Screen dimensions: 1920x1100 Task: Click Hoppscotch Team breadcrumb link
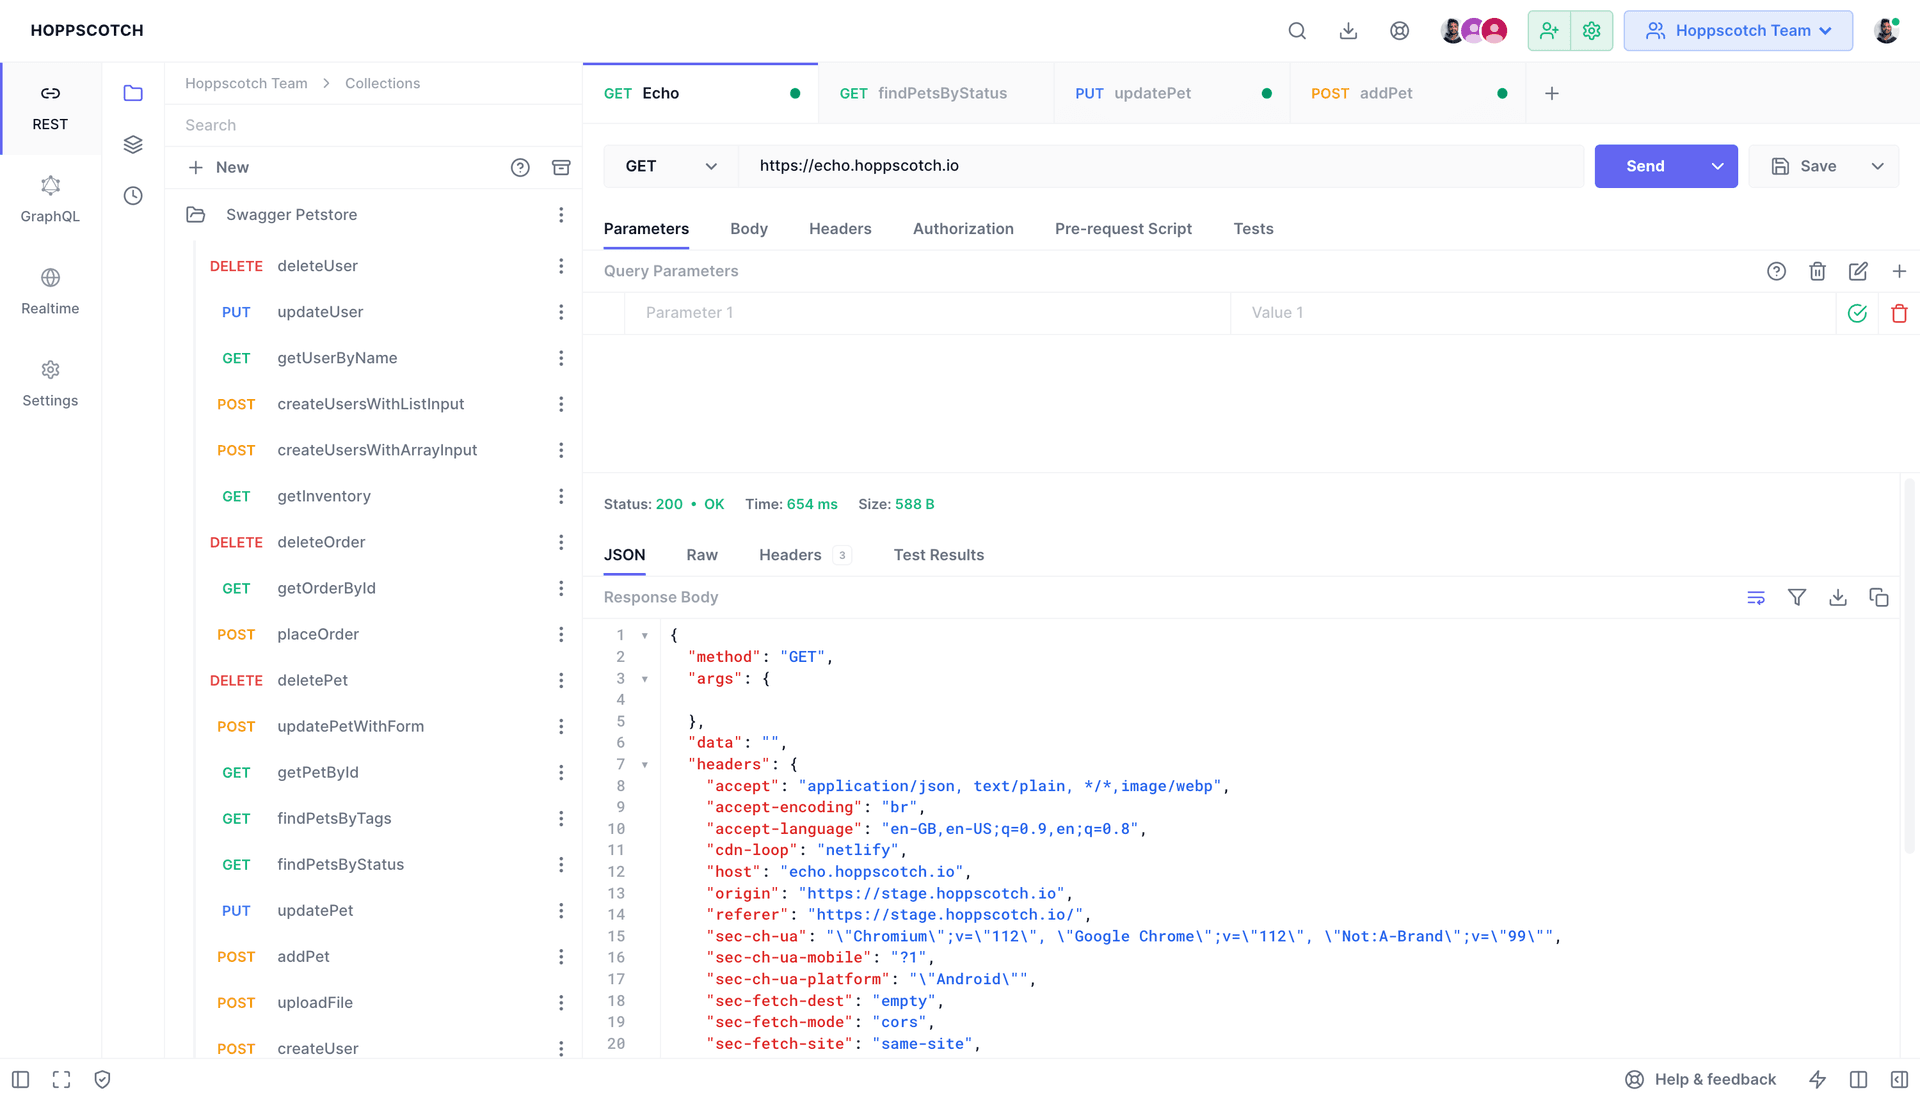click(x=246, y=84)
